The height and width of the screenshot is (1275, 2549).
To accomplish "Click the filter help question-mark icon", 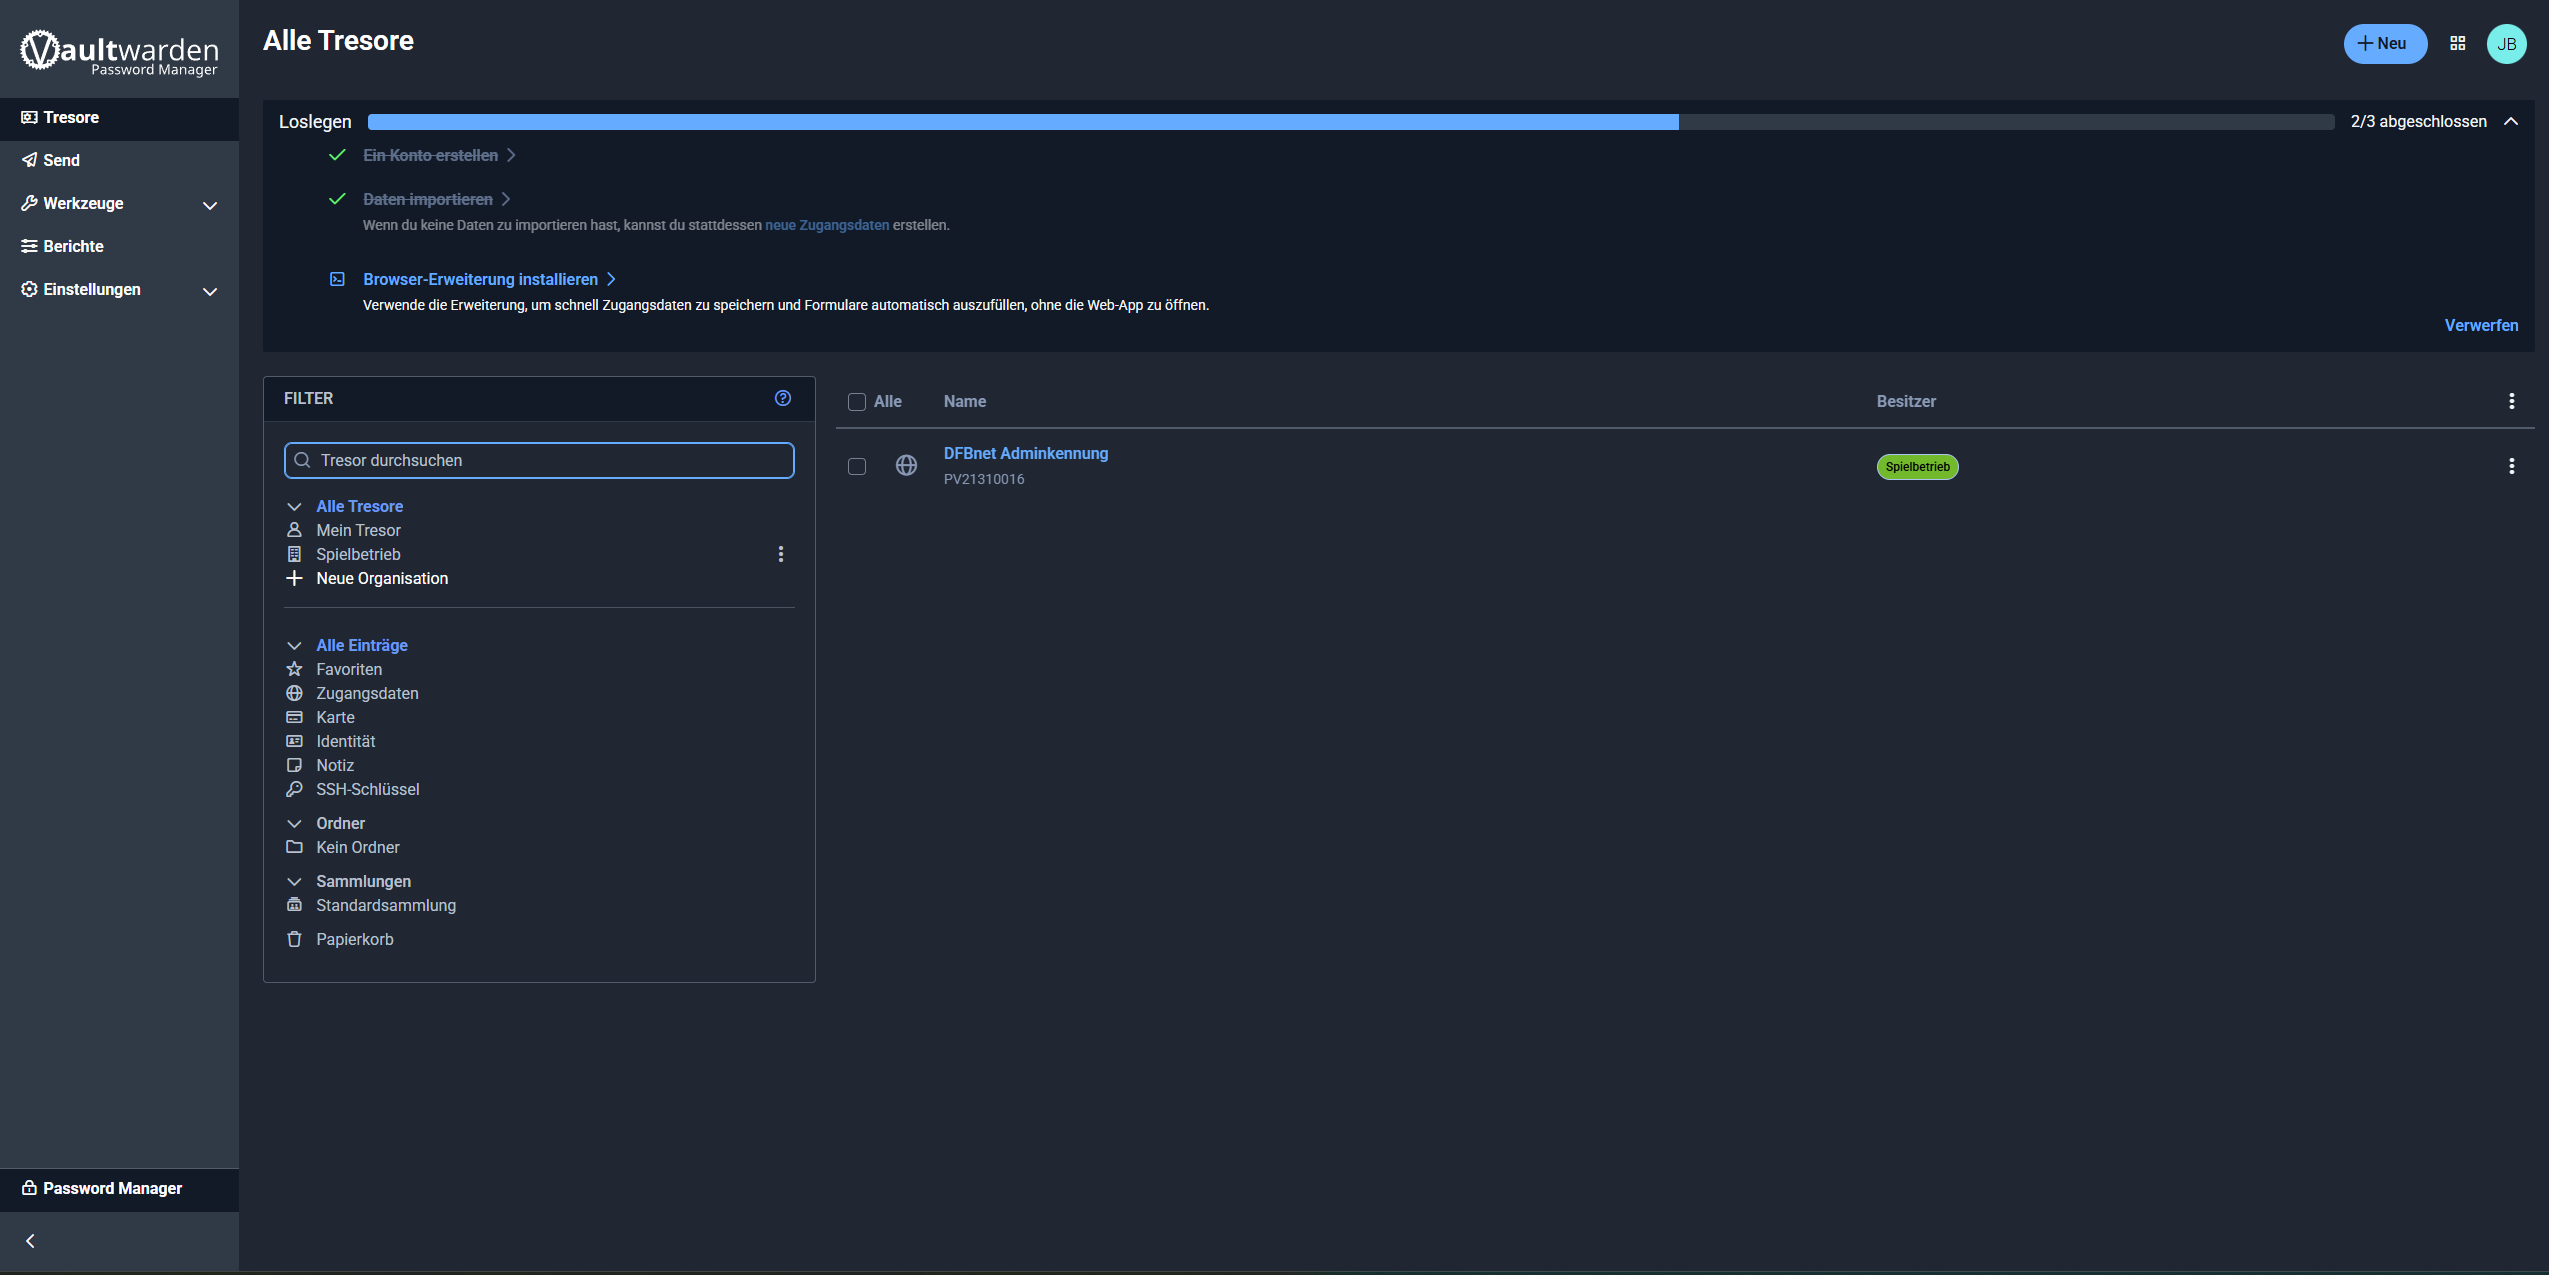I will coord(783,398).
